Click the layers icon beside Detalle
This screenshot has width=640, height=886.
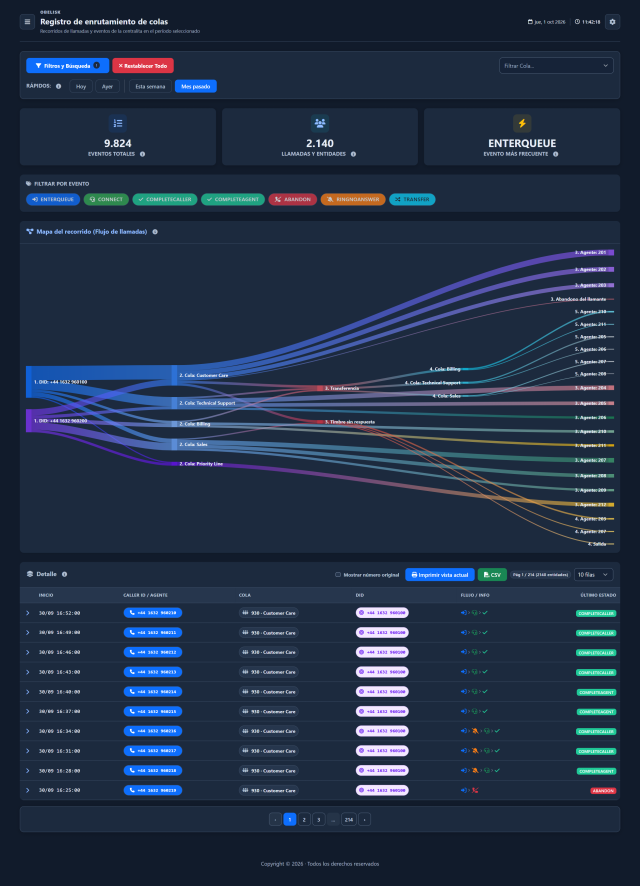pos(30,574)
